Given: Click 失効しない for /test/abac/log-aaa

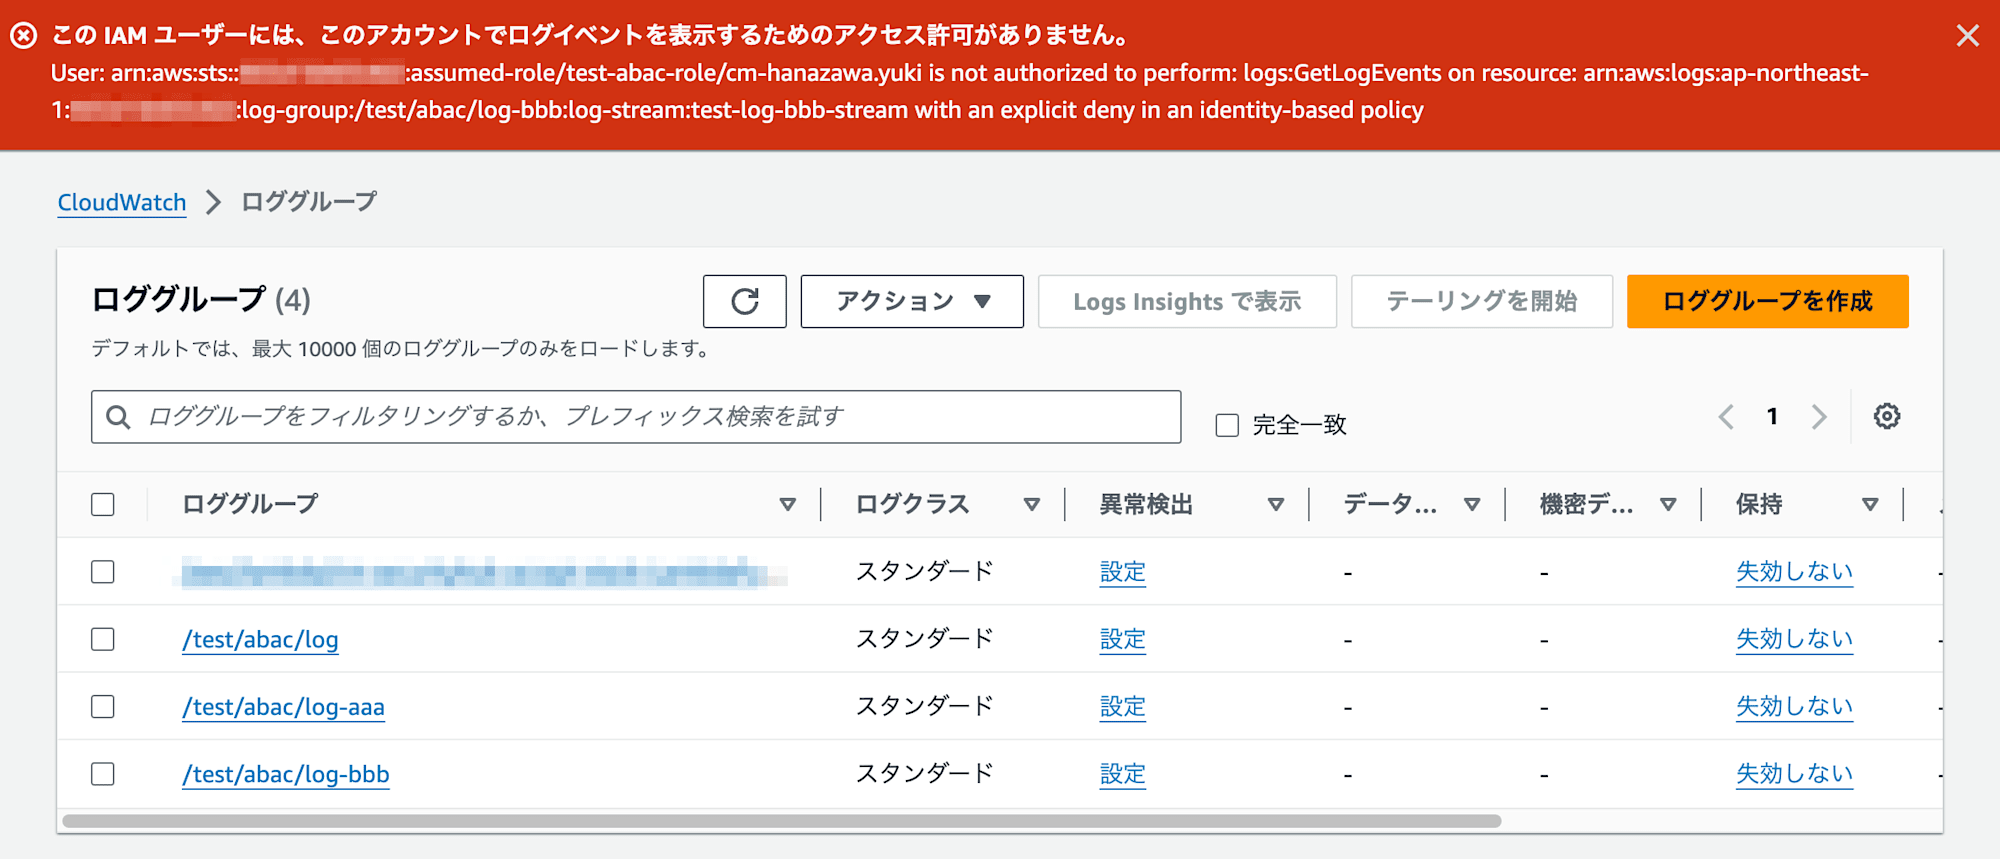Looking at the screenshot, I should tap(1794, 706).
